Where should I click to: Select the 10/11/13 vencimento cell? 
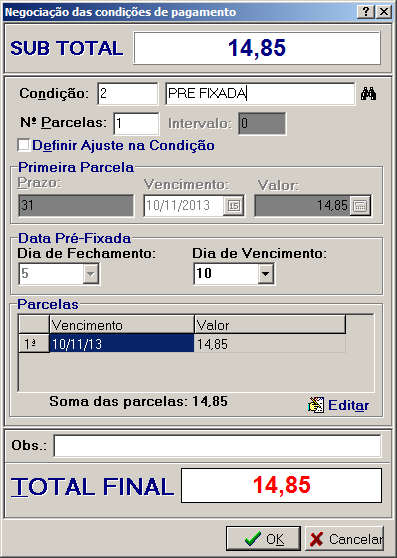[x=122, y=344]
